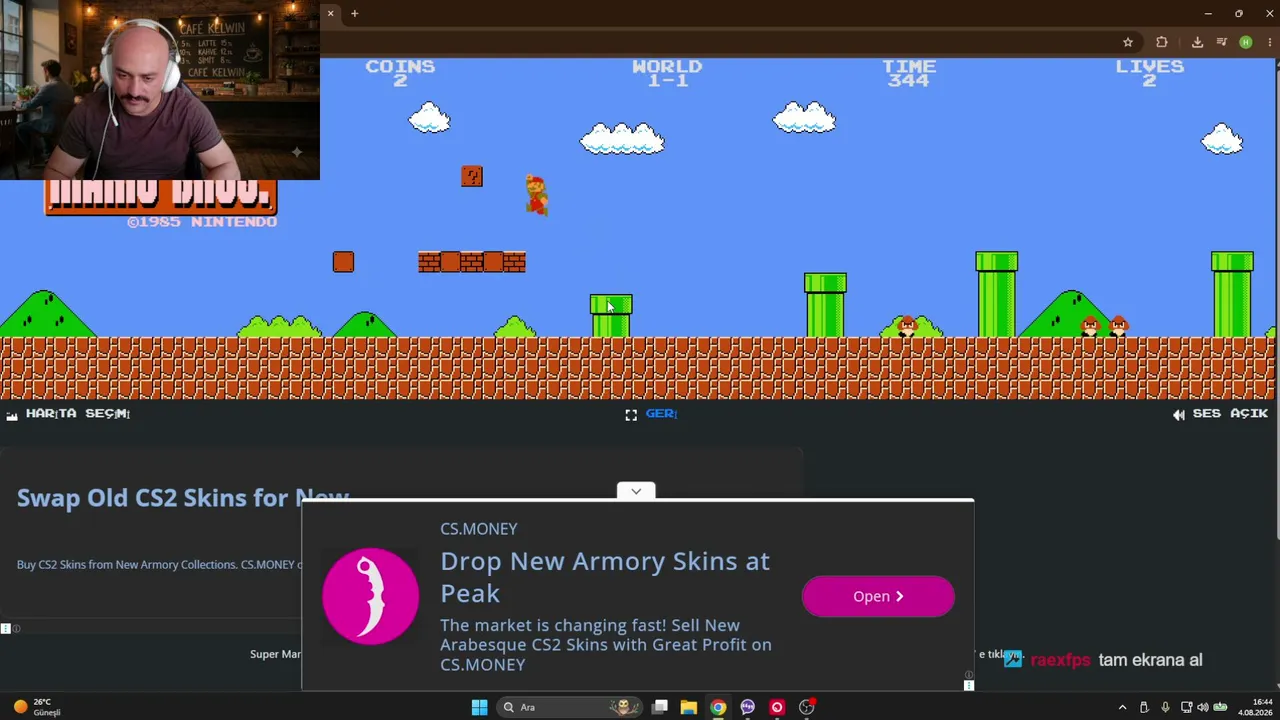Open Chrome downloads tray icon
The width and height of the screenshot is (1280, 720).
click(1197, 42)
